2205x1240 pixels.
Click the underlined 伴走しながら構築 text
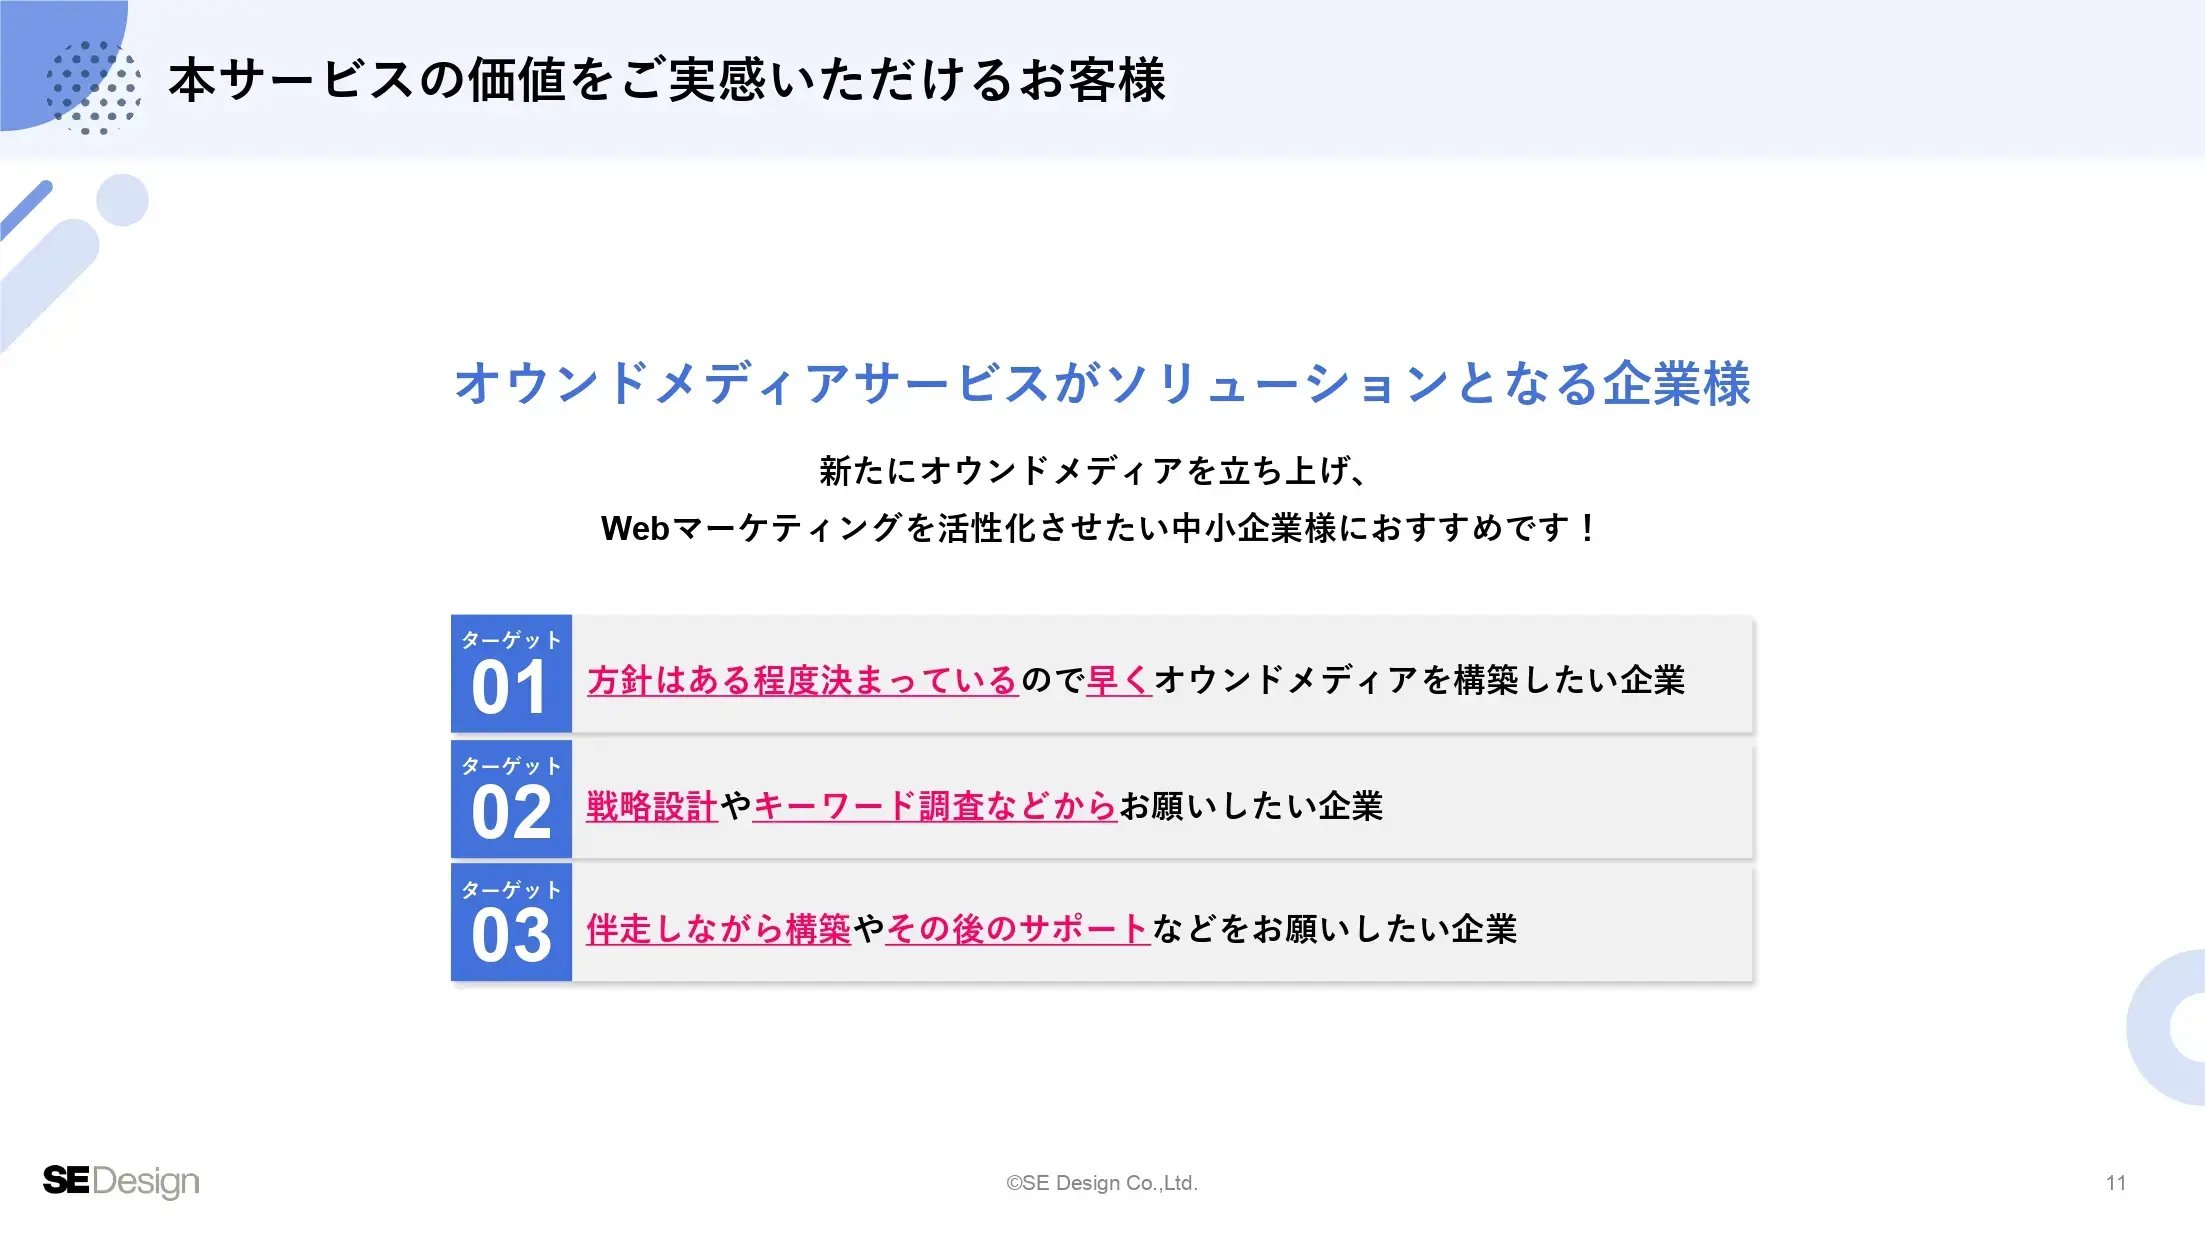point(718,929)
